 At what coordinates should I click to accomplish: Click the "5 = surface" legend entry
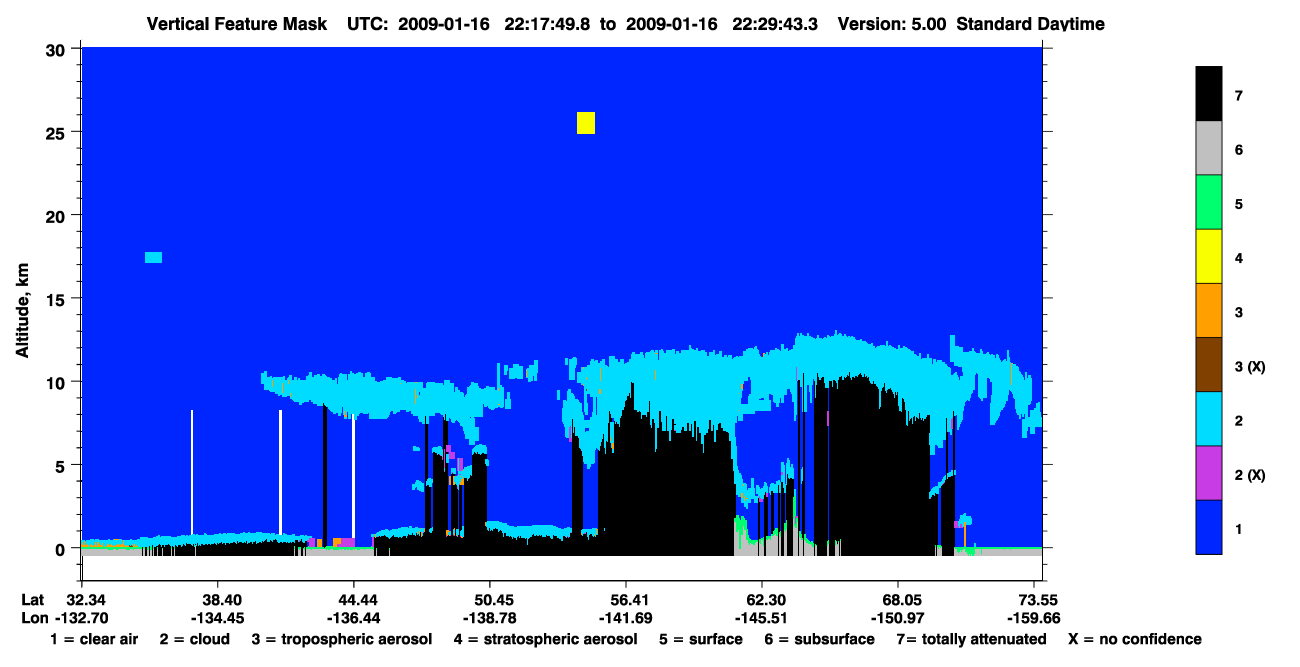point(701,639)
